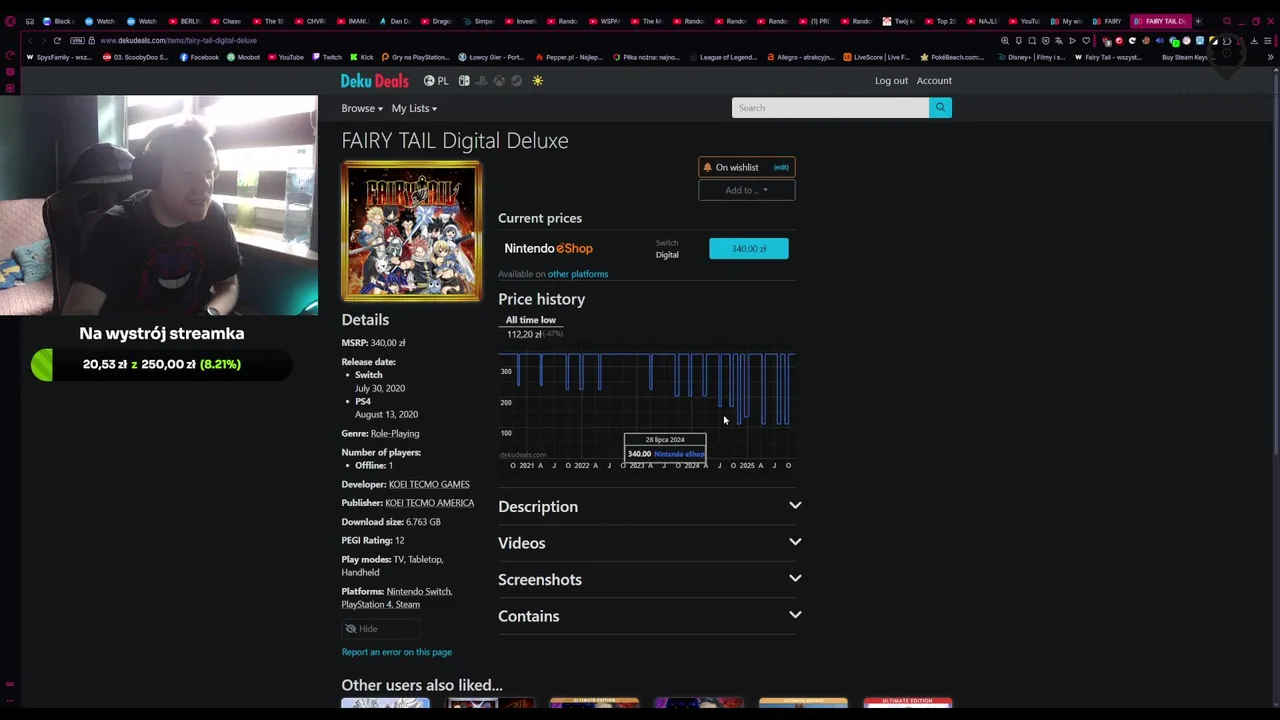
Task: Open the Opera logo main menu
Action: pyautogui.click(x=10, y=21)
